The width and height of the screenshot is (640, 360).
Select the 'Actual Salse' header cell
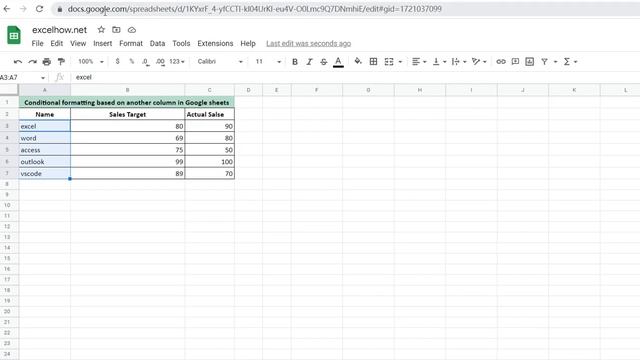click(x=209, y=114)
